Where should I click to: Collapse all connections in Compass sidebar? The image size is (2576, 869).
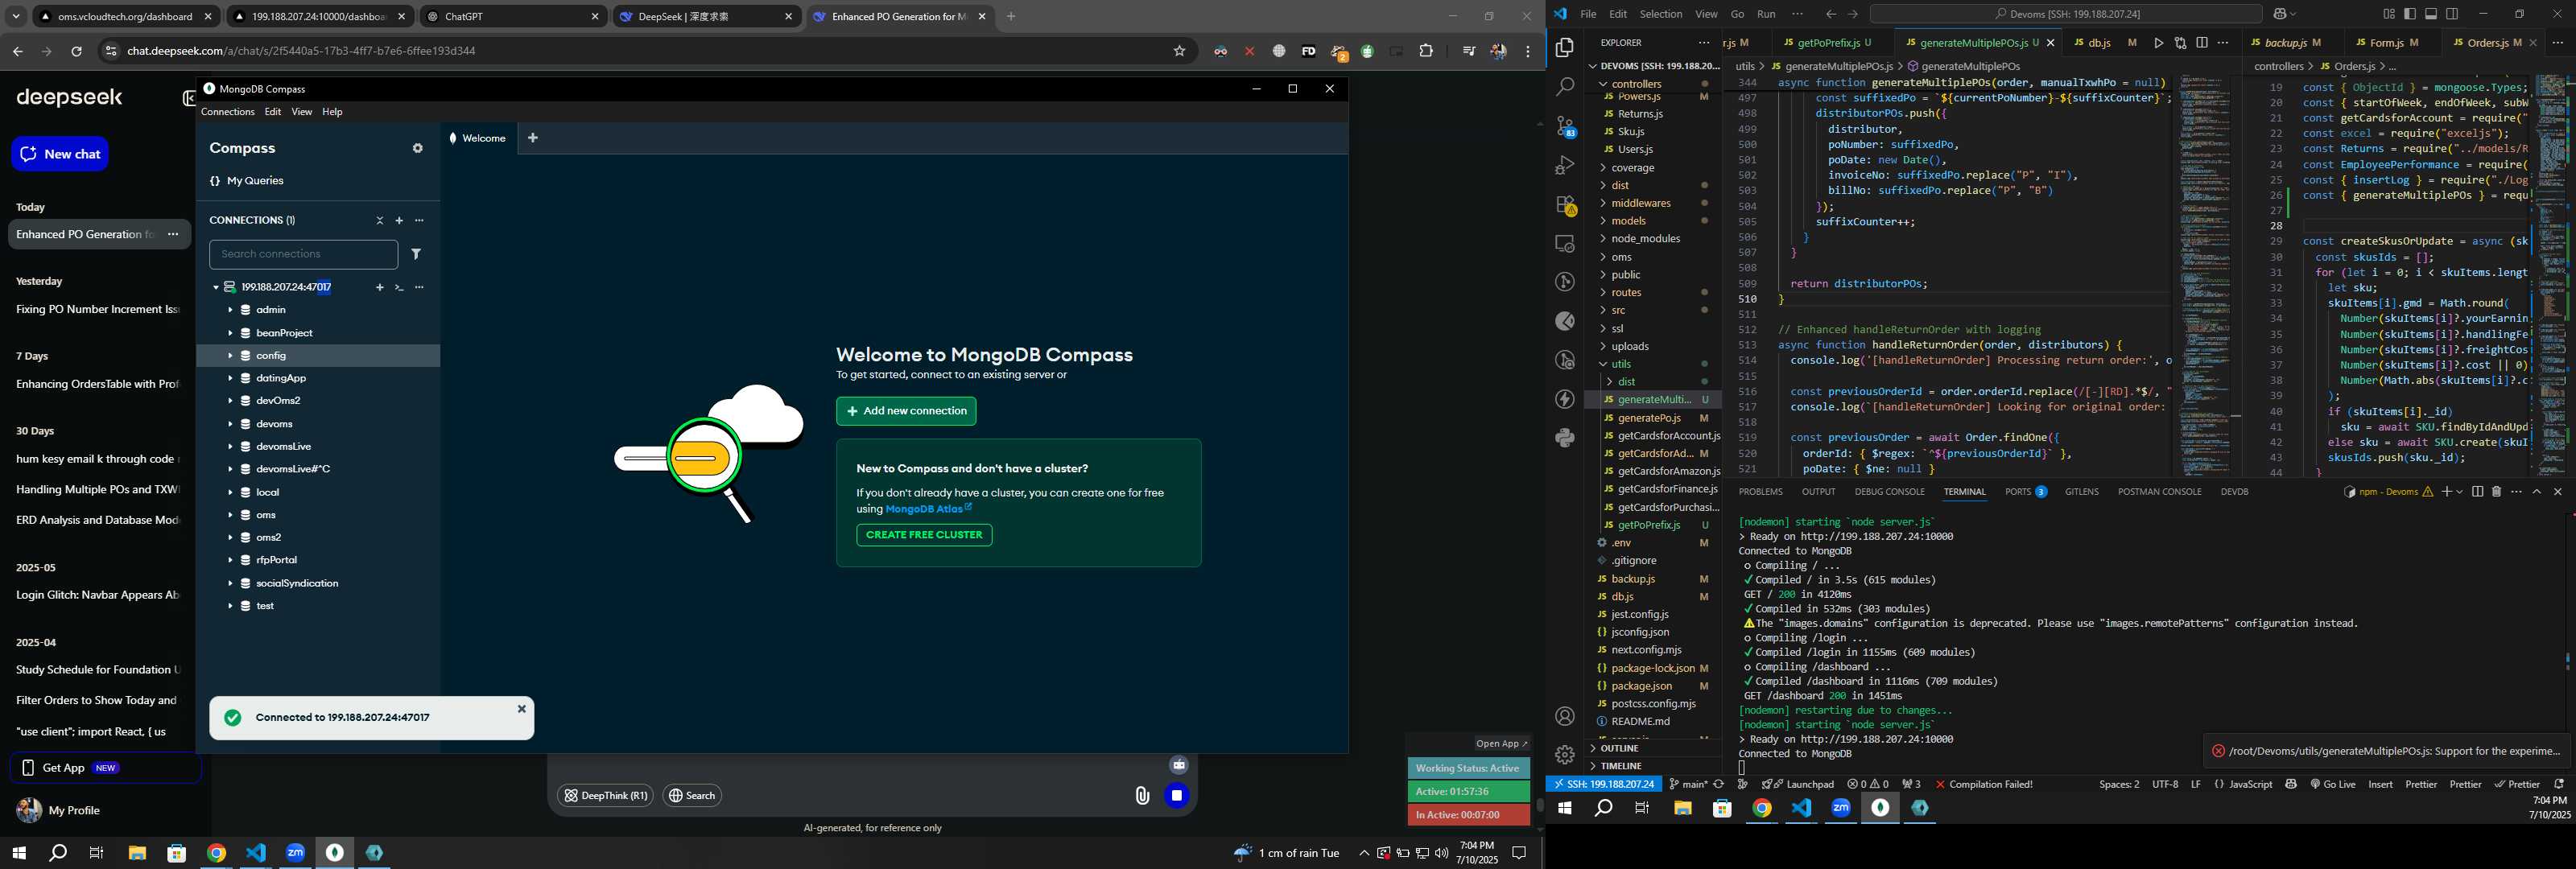[380, 221]
